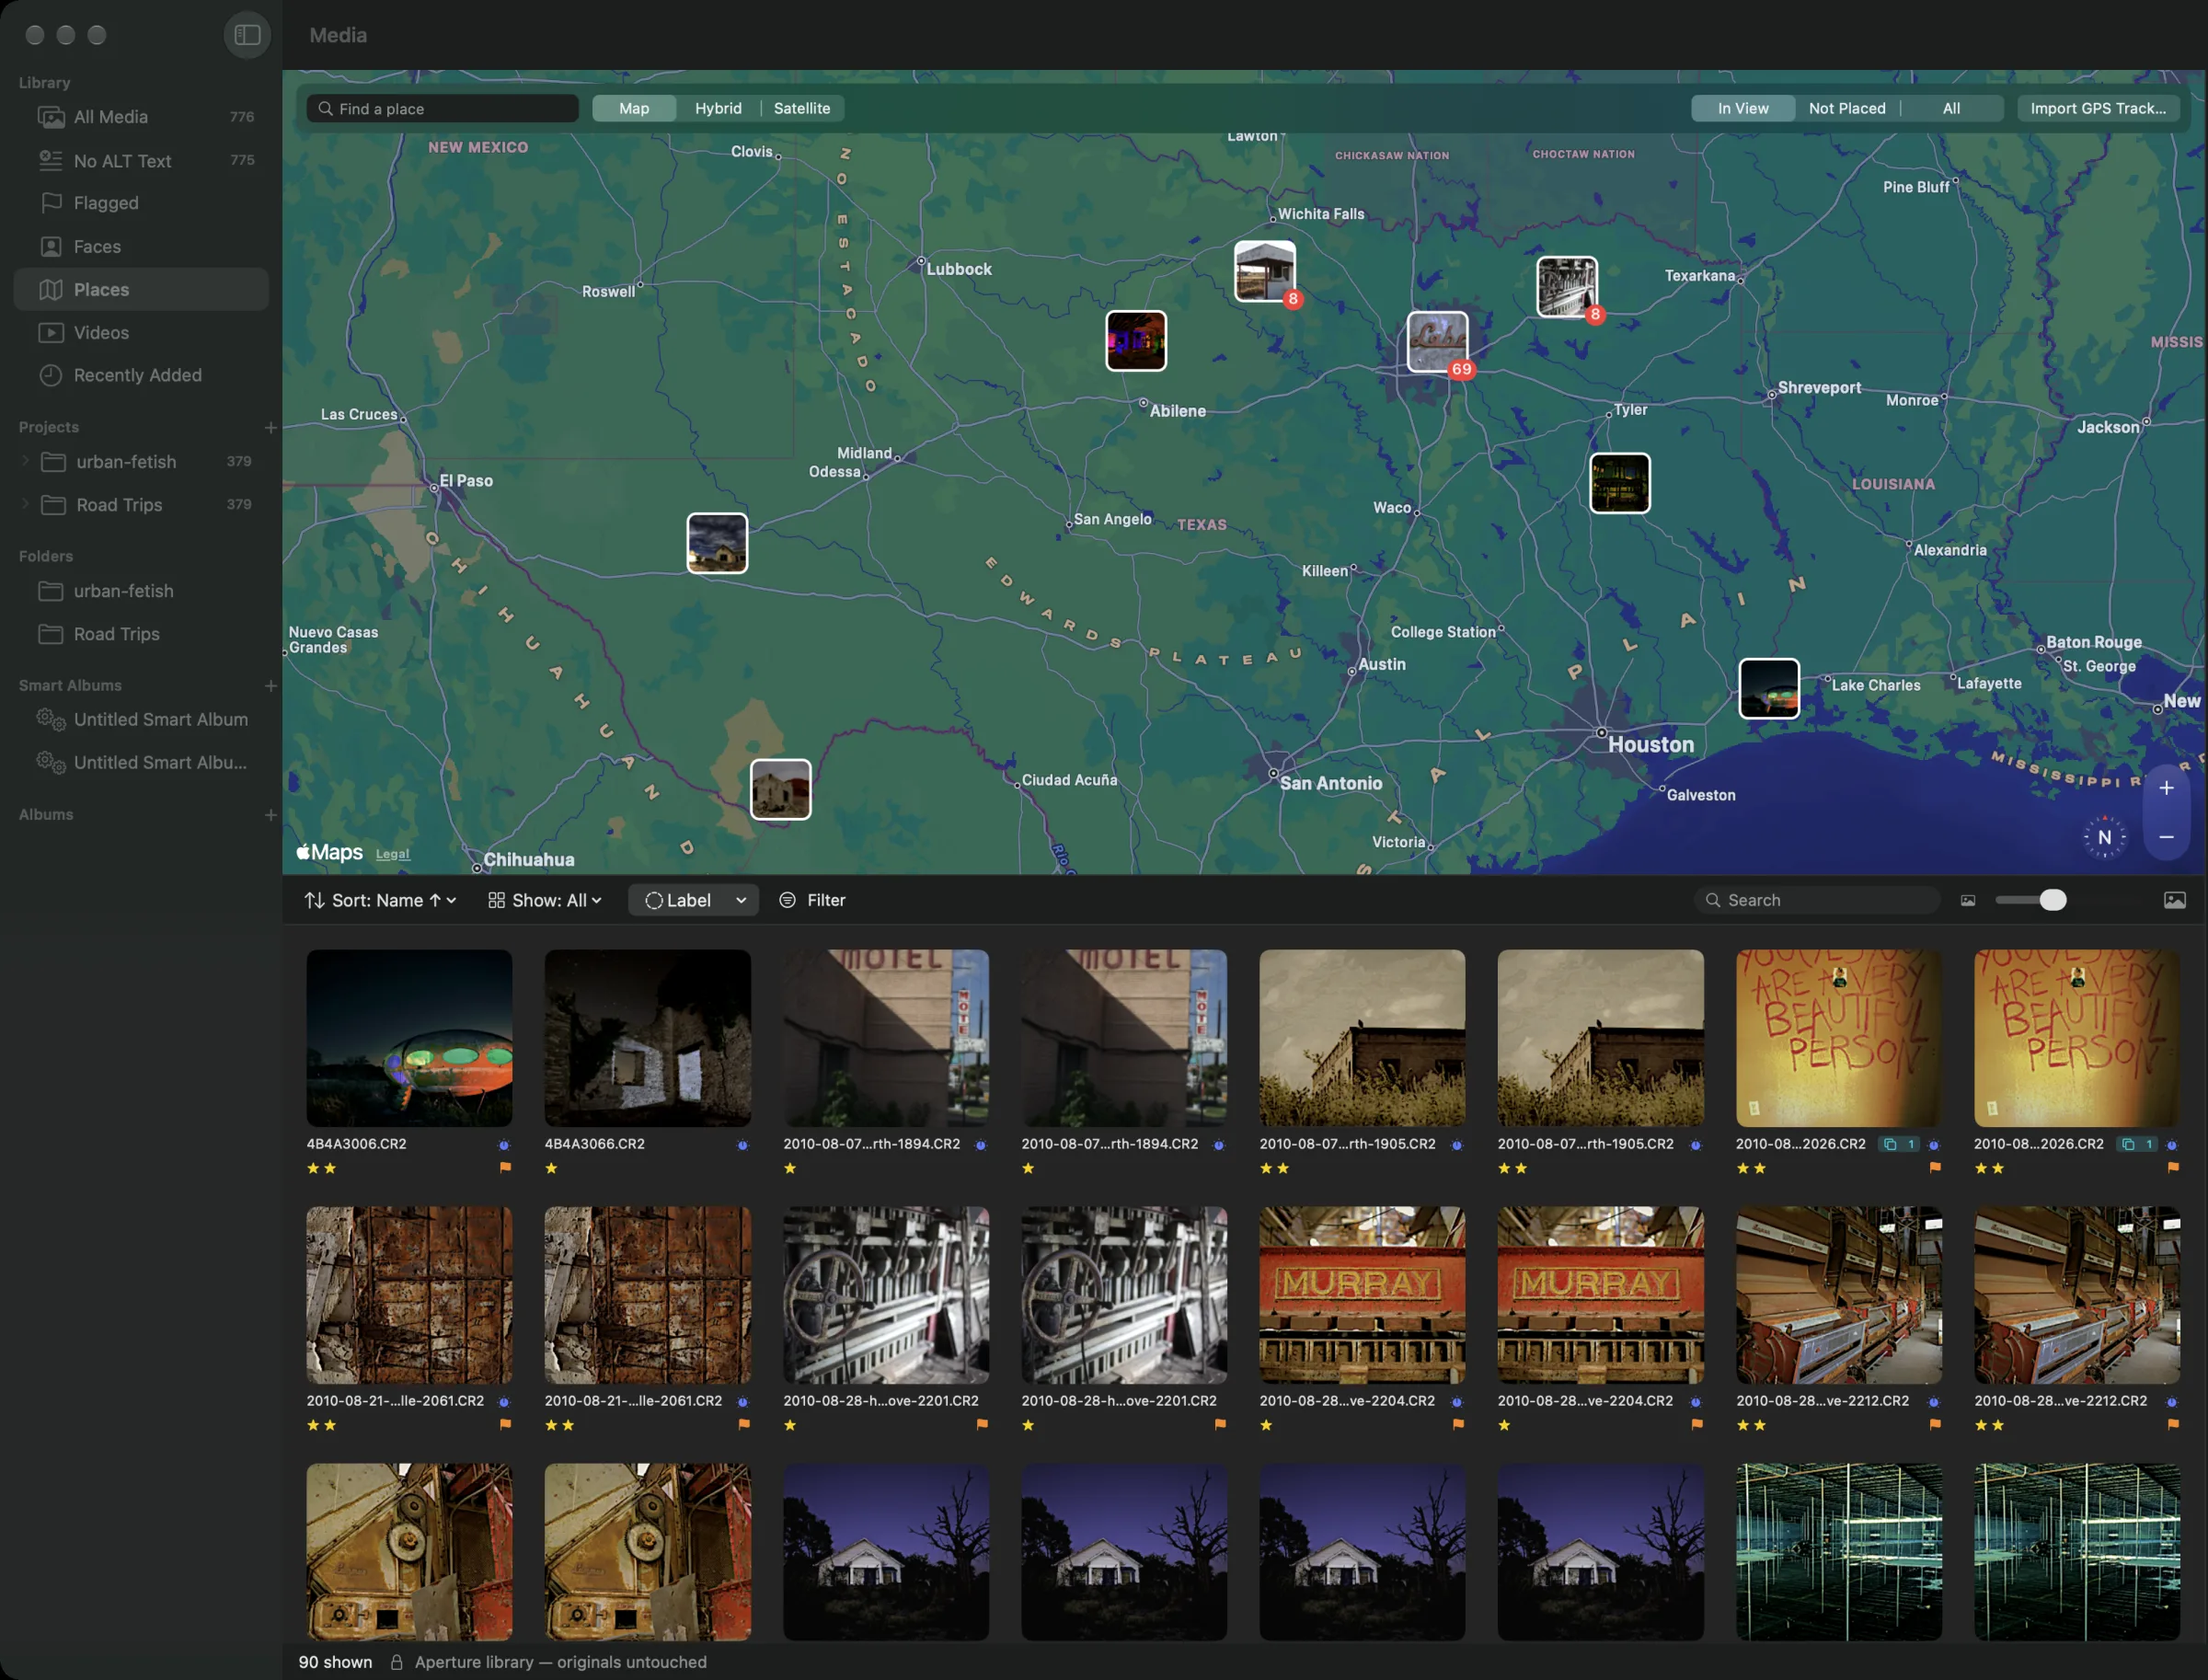Click the map compass North indicator
The height and width of the screenshot is (1680, 2208).
click(x=2104, y=837)
